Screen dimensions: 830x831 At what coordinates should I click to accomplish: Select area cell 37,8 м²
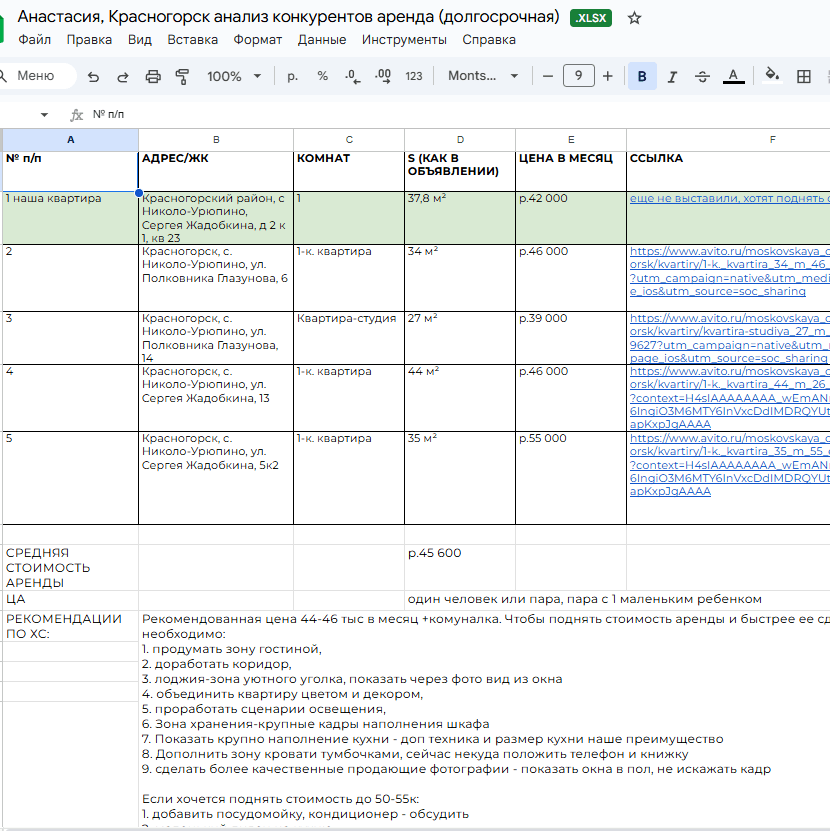pos(460,218)
